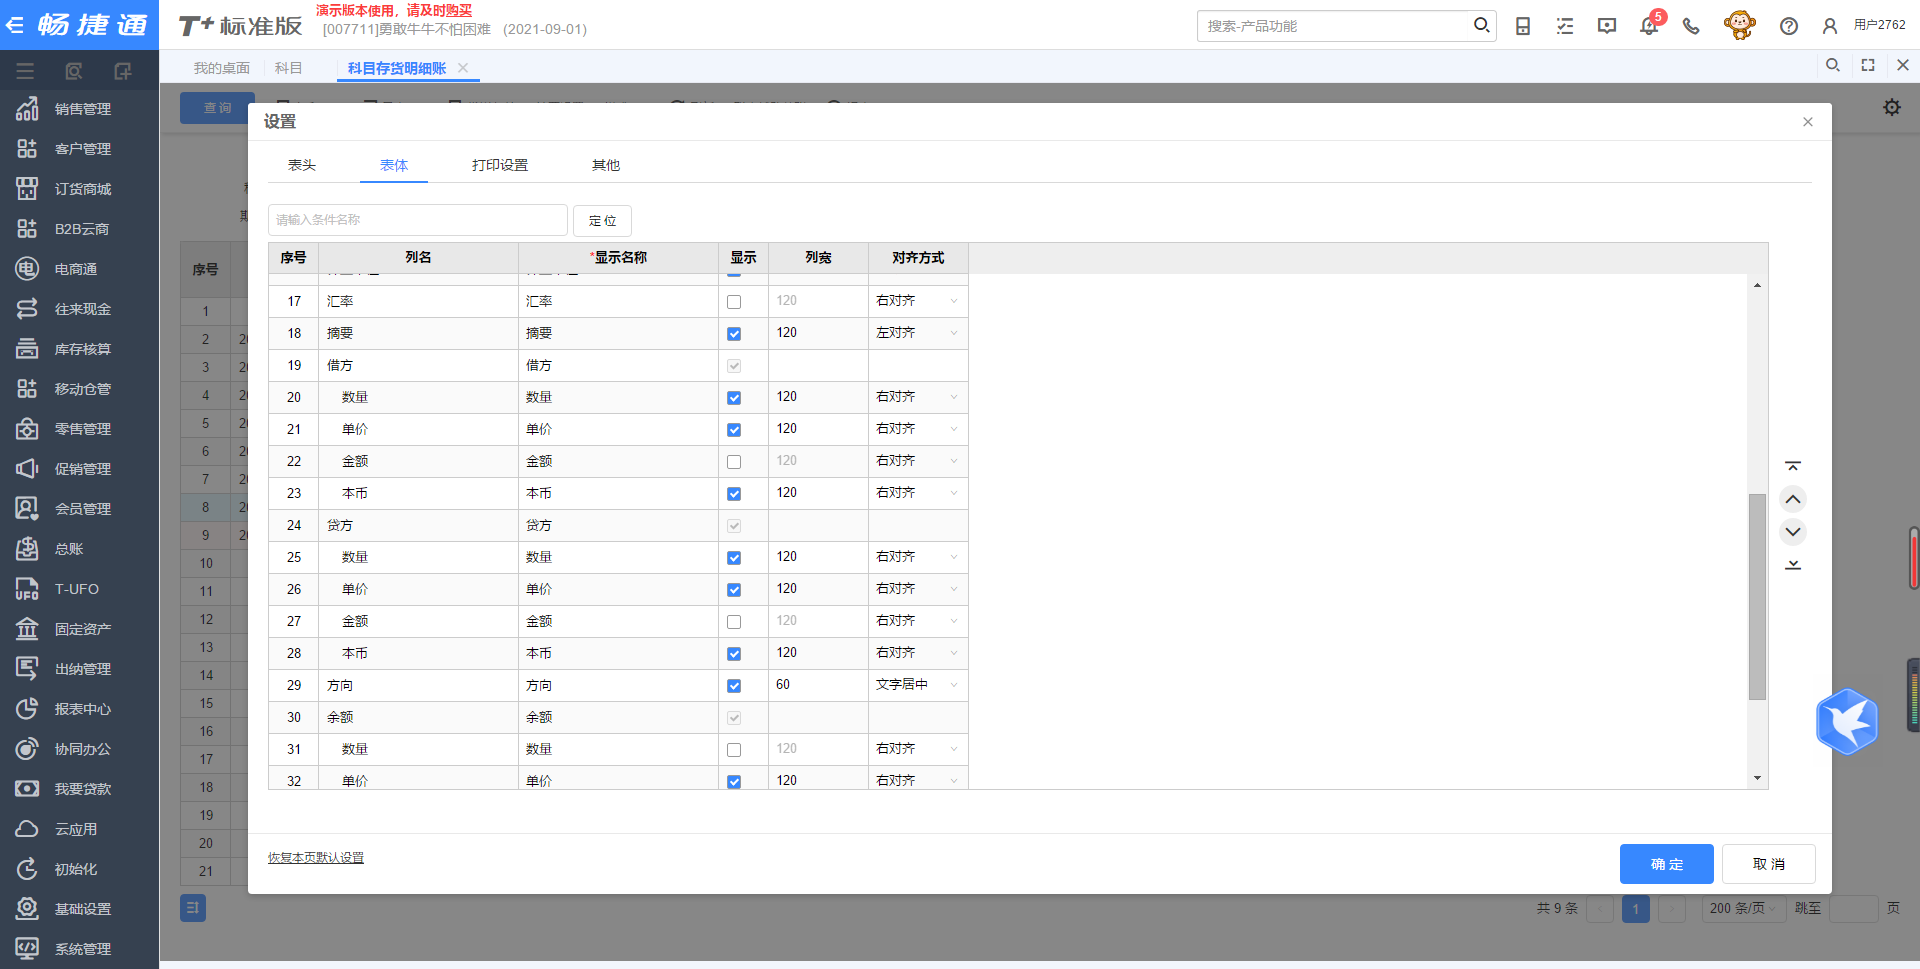Screen dimensions: 1920x969
Task: Click the phone support icon
Action: point(1691,26)
